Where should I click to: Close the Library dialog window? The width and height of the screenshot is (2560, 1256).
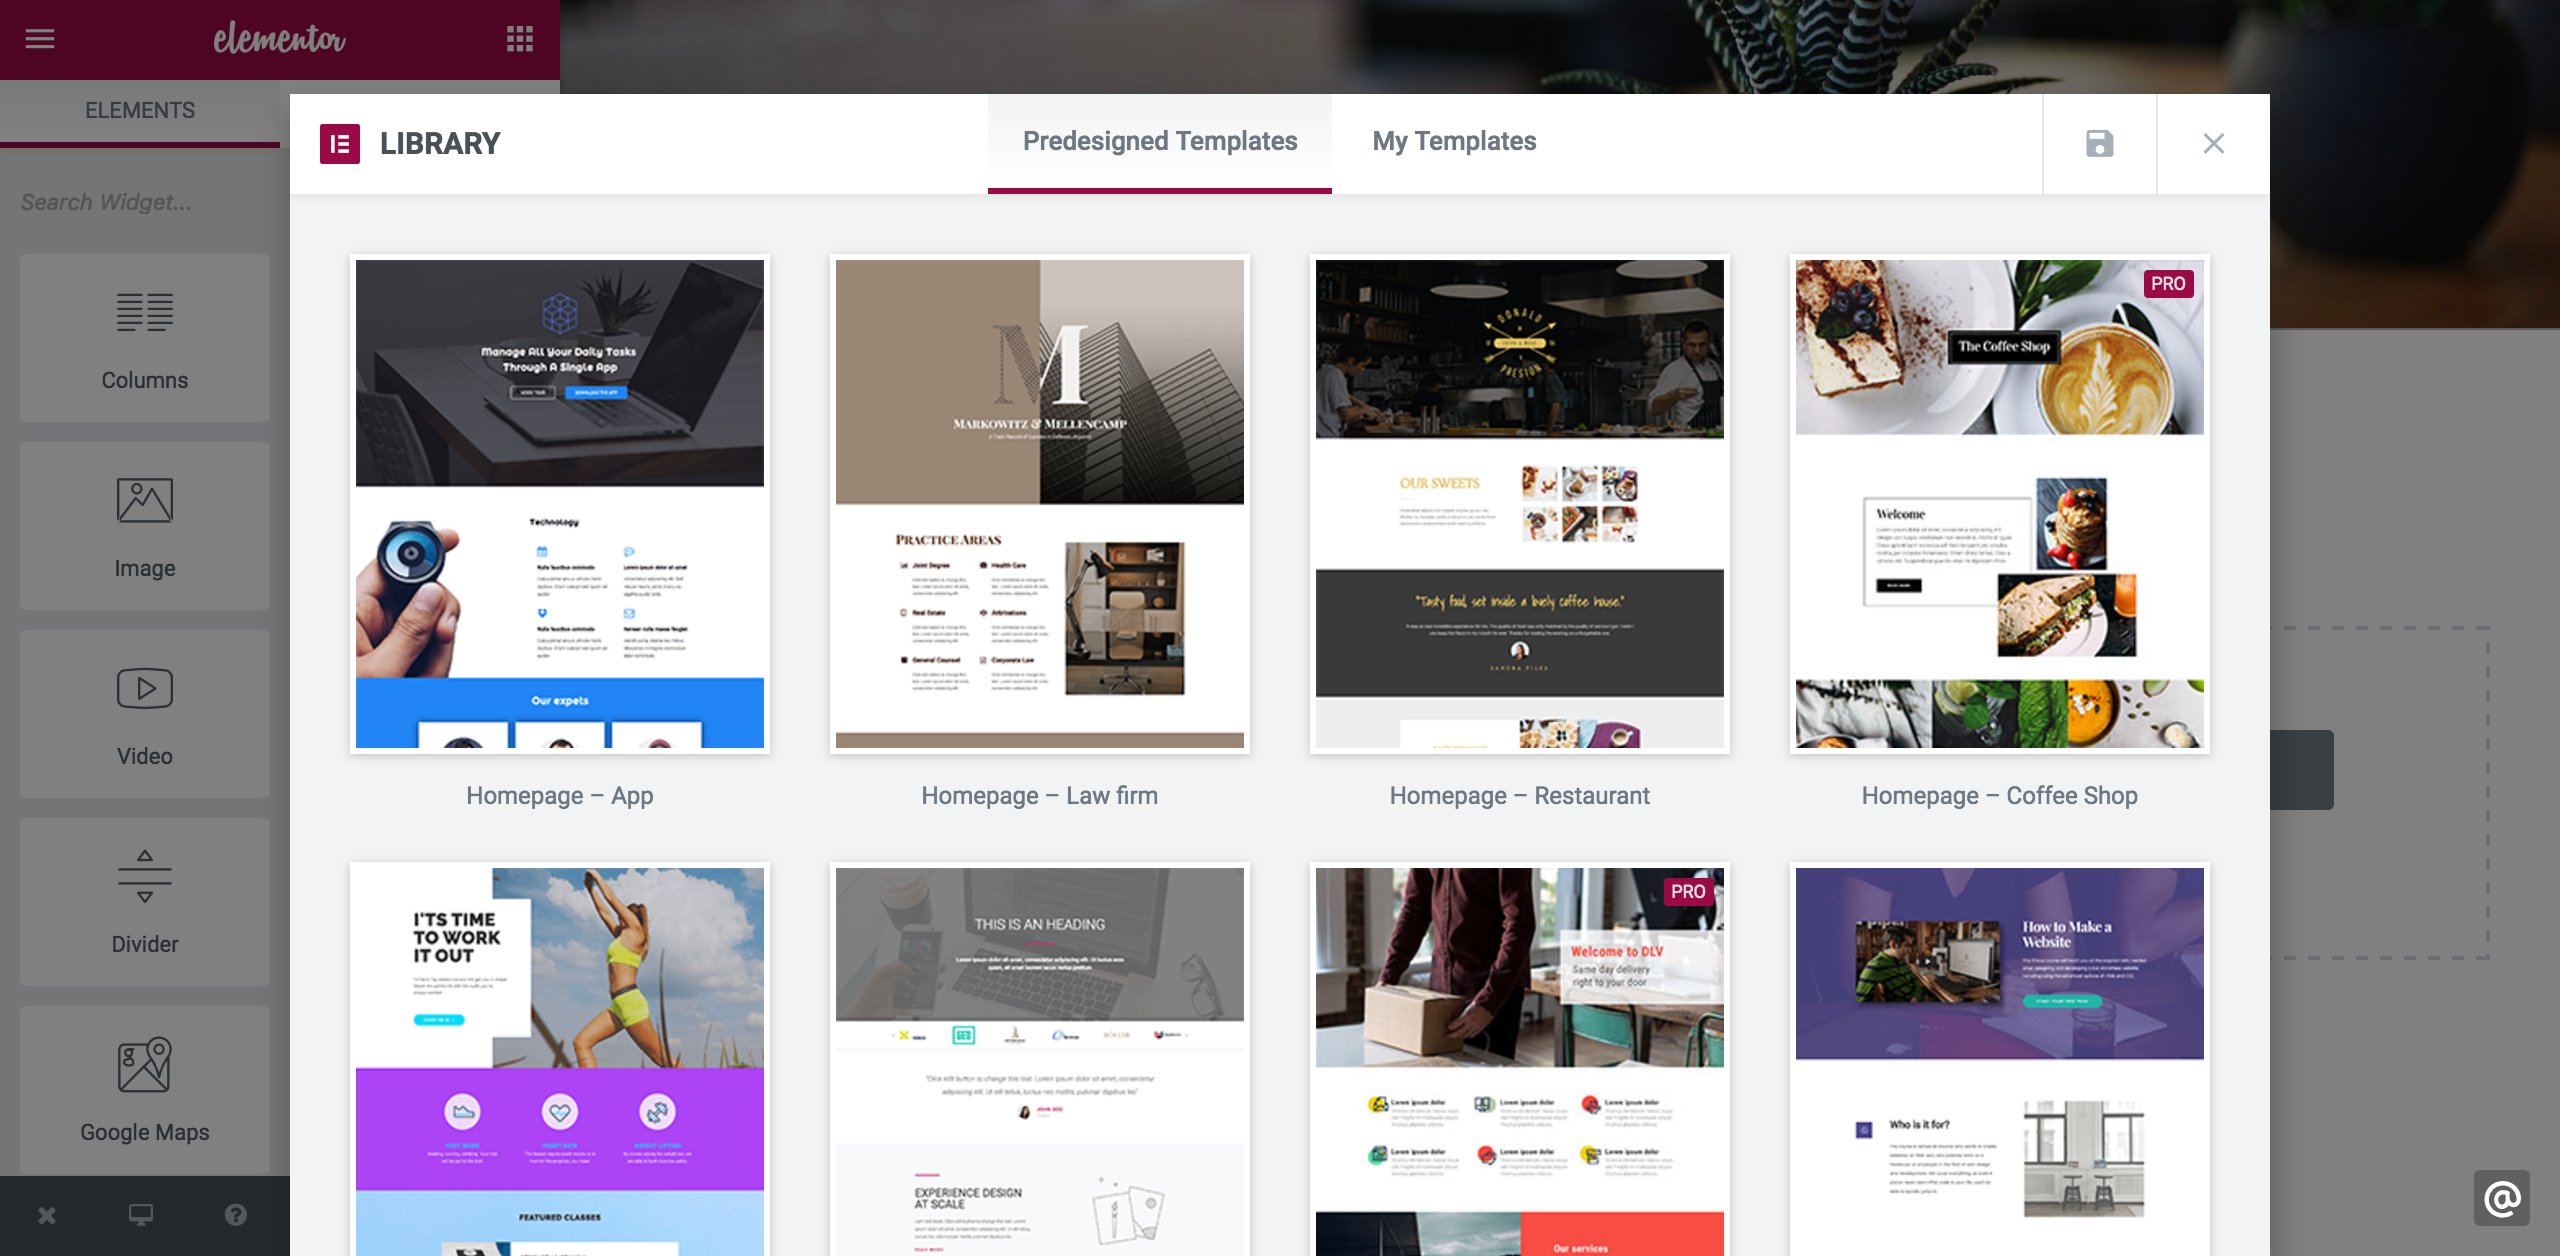tap(2214, 144)
